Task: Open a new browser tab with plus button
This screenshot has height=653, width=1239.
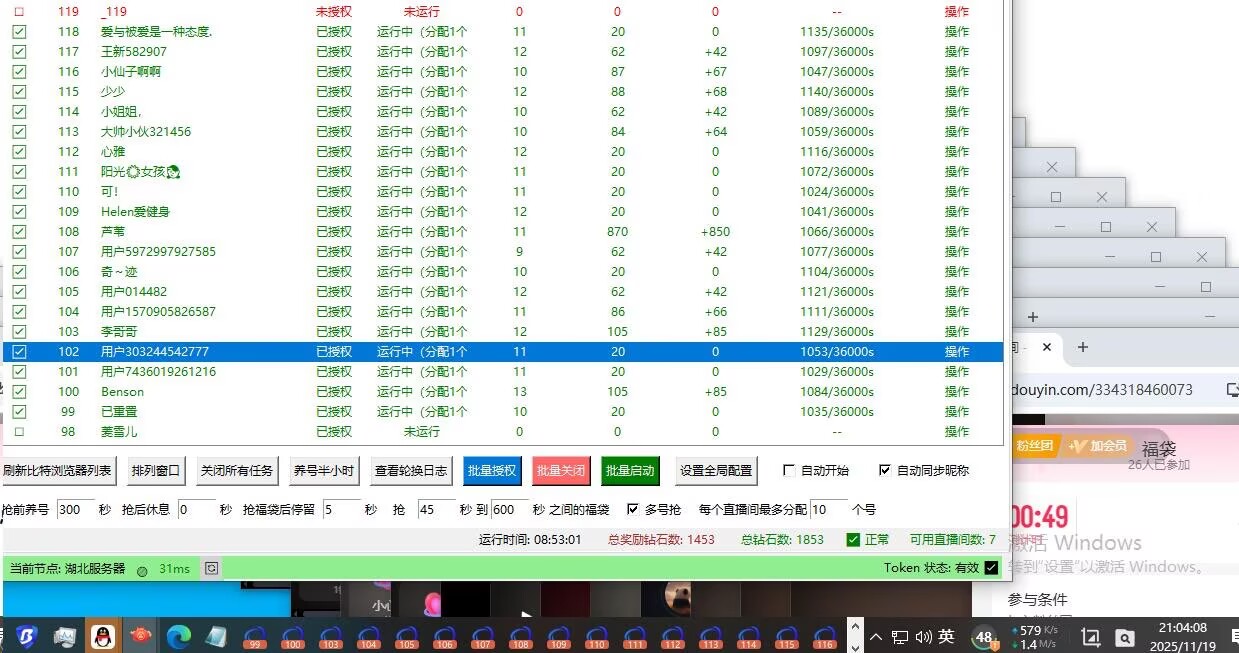Action: [1083, 347]
